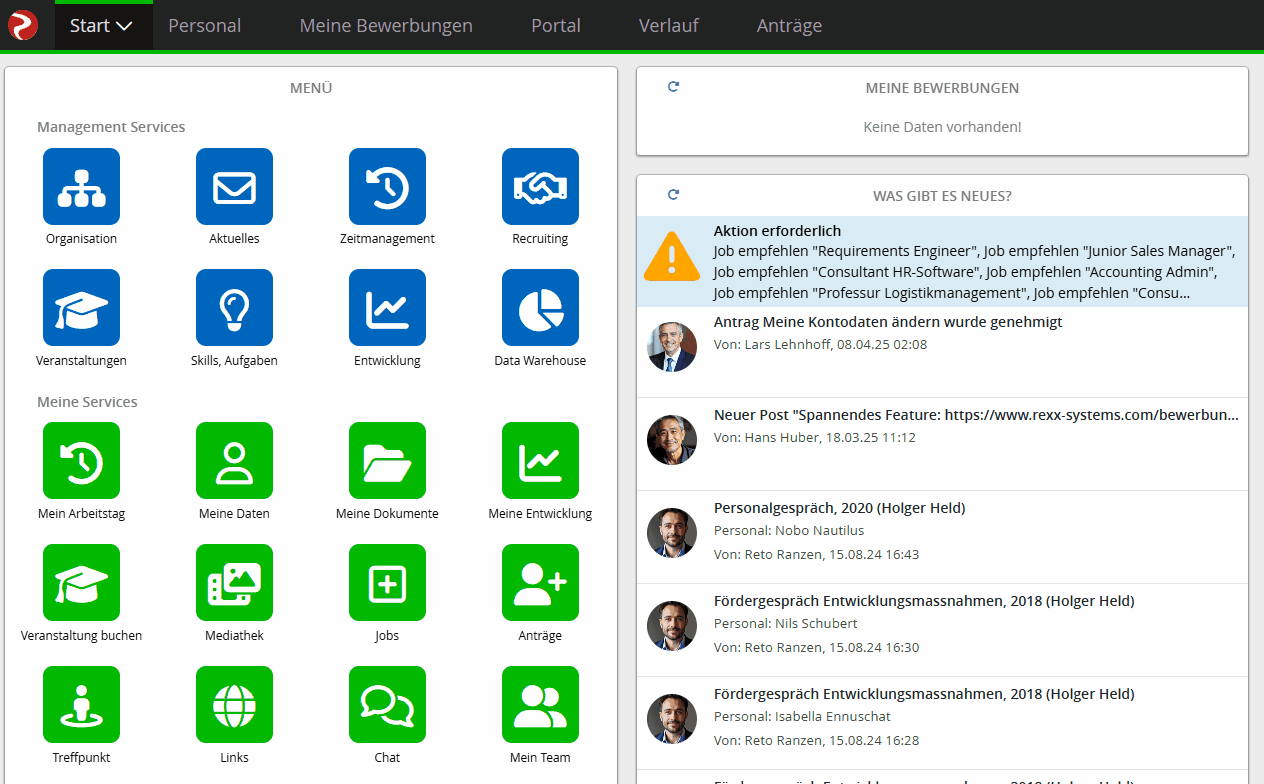This screenshot has height=784, width=1264.
Task: Open the Aktuelles envelope icon
Action: click(234, 186)
